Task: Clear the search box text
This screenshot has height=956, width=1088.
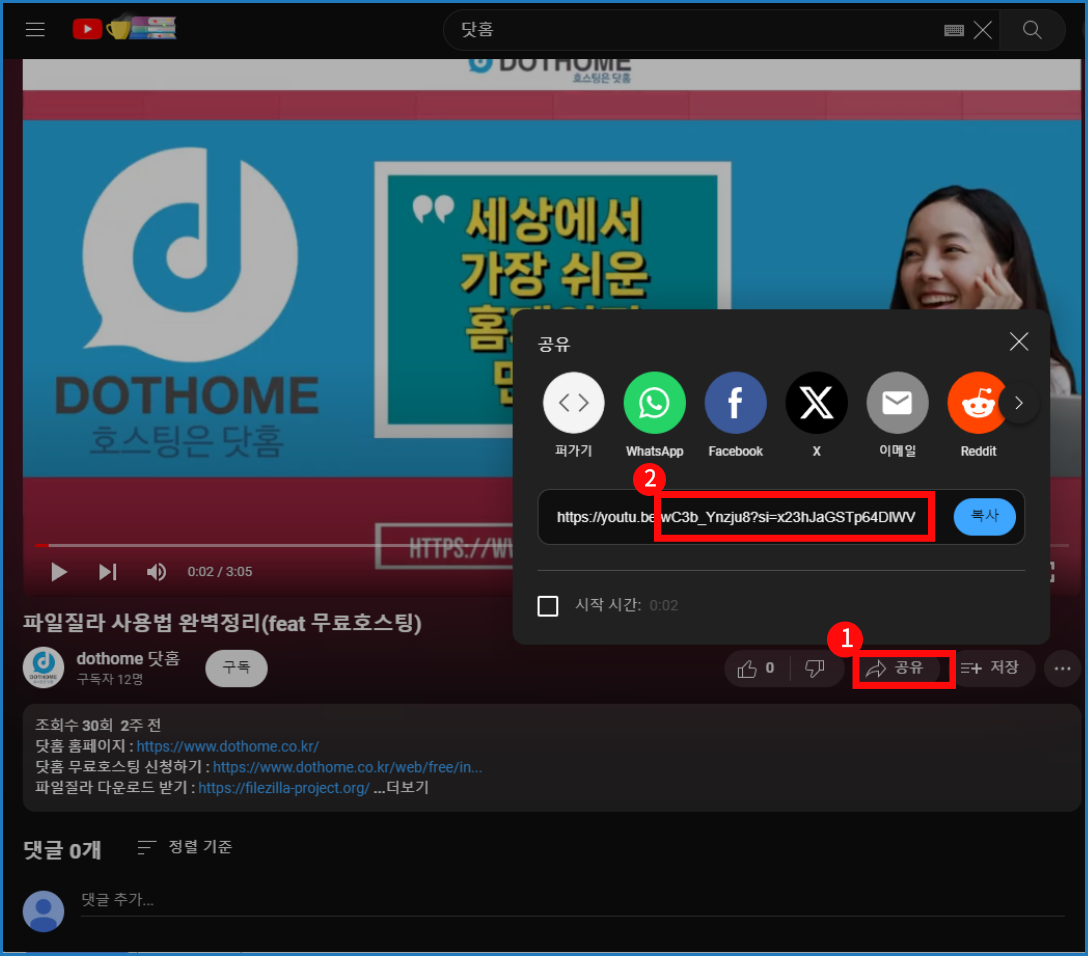Action: pyautogui.click(x=983, y=30)
